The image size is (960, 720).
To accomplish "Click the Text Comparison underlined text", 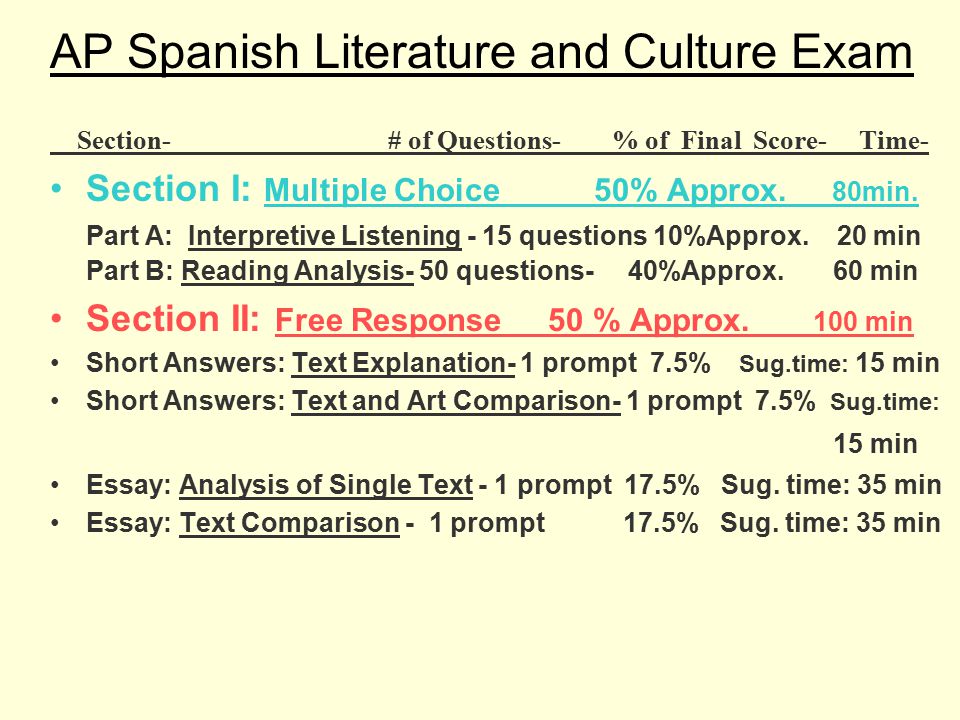I will pyautogui.click(x=290, y=523).
